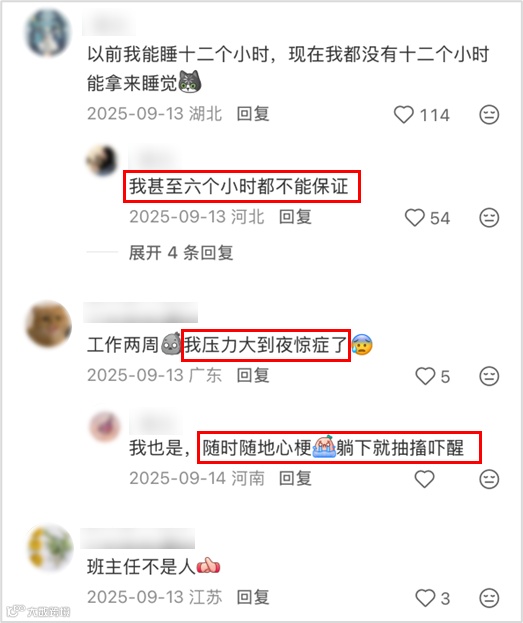This screenshot has height=623, width=523.
Task: Like the Hebei reply with 54 likes
Action: pyautogui.click(x=415, y=218)
